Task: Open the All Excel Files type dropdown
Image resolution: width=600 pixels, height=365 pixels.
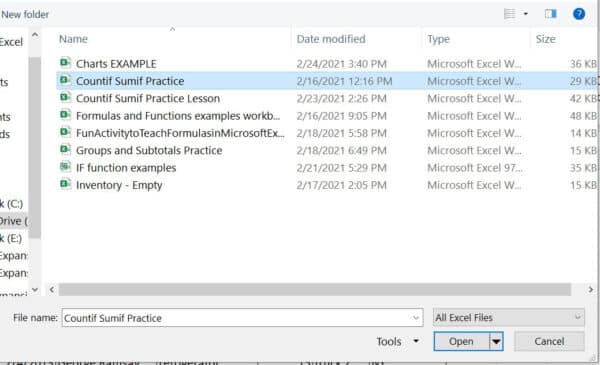Action: 509,318
